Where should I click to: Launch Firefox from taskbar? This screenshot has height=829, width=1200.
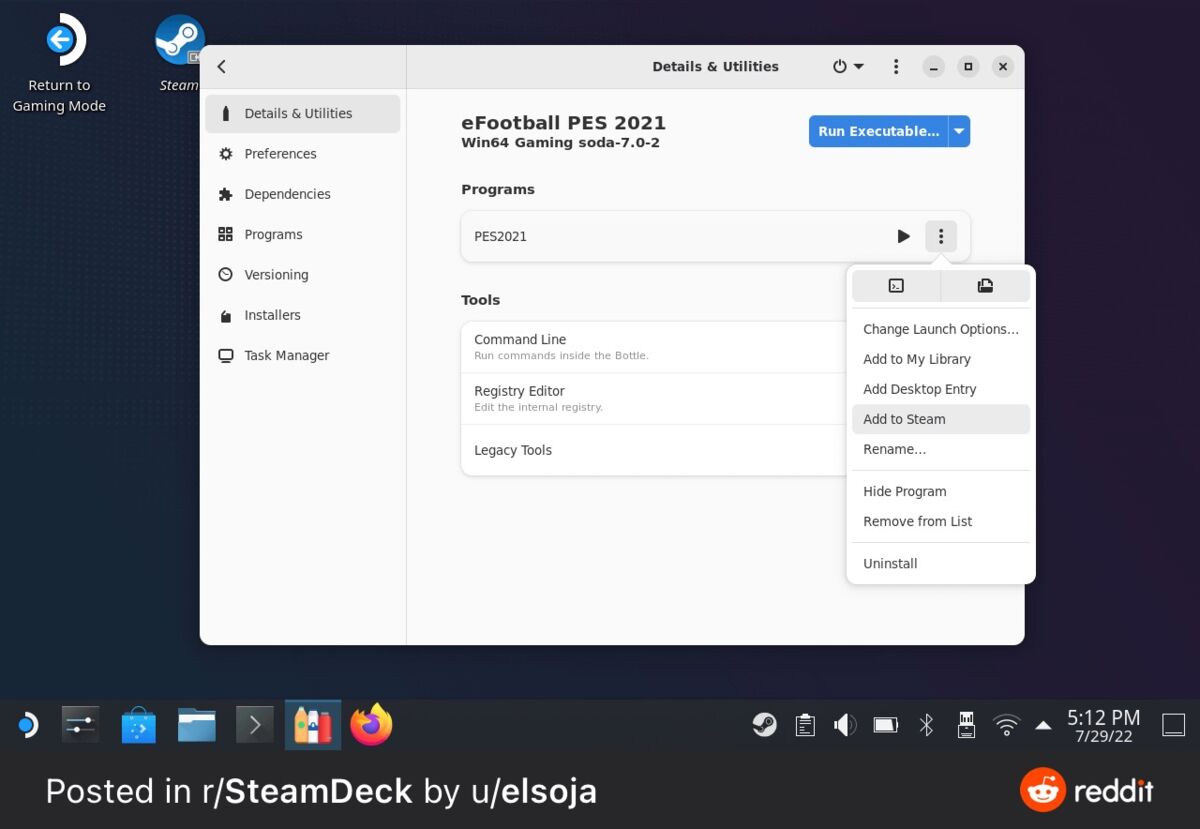[x=371, y=725]
